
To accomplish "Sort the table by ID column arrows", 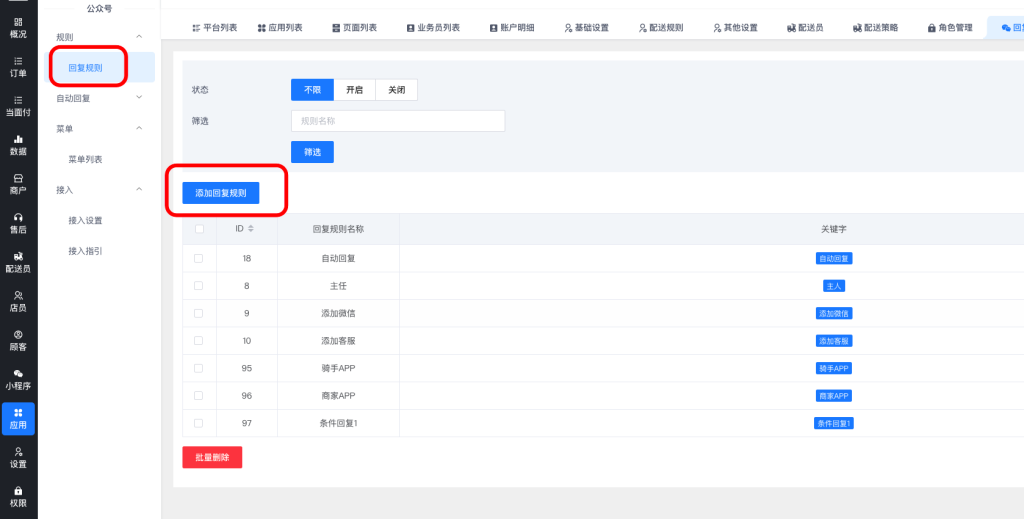I will [x=250, y=229].
